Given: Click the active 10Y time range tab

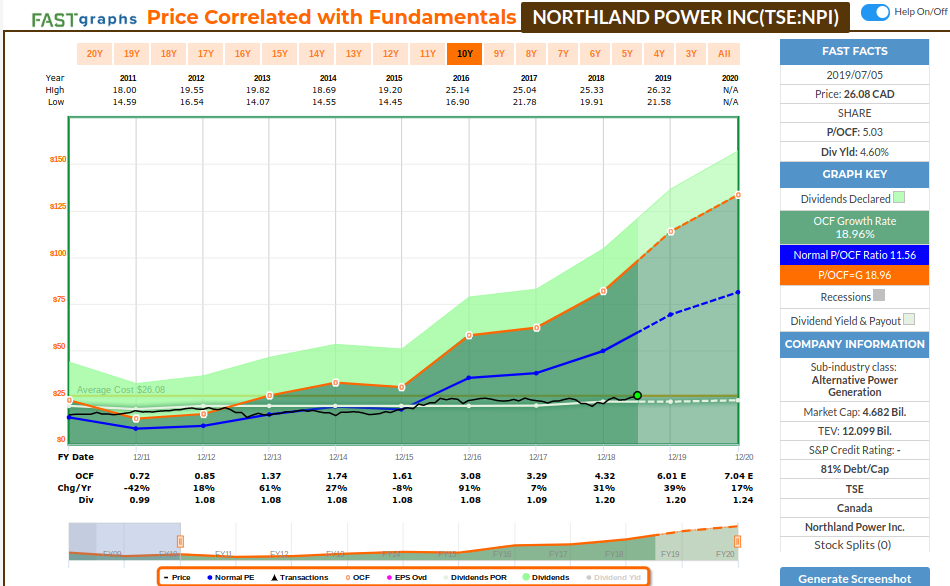Looking at the screenshot, I should click(x=465, y=54).
